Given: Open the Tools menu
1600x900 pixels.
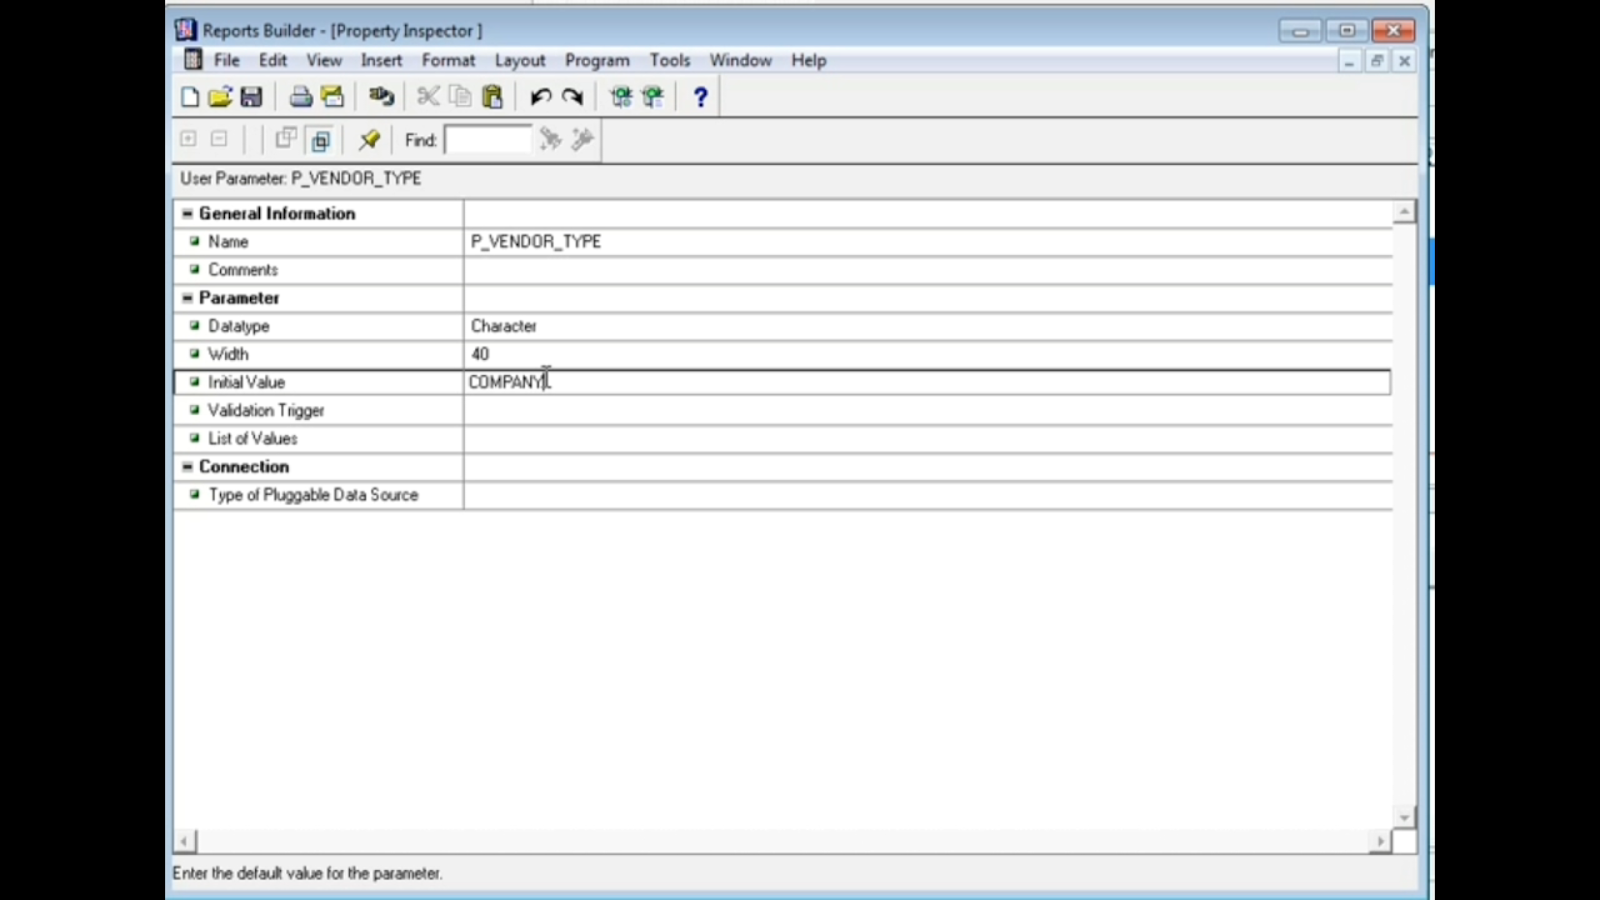Looking at the screenshot, I should 670,60.
